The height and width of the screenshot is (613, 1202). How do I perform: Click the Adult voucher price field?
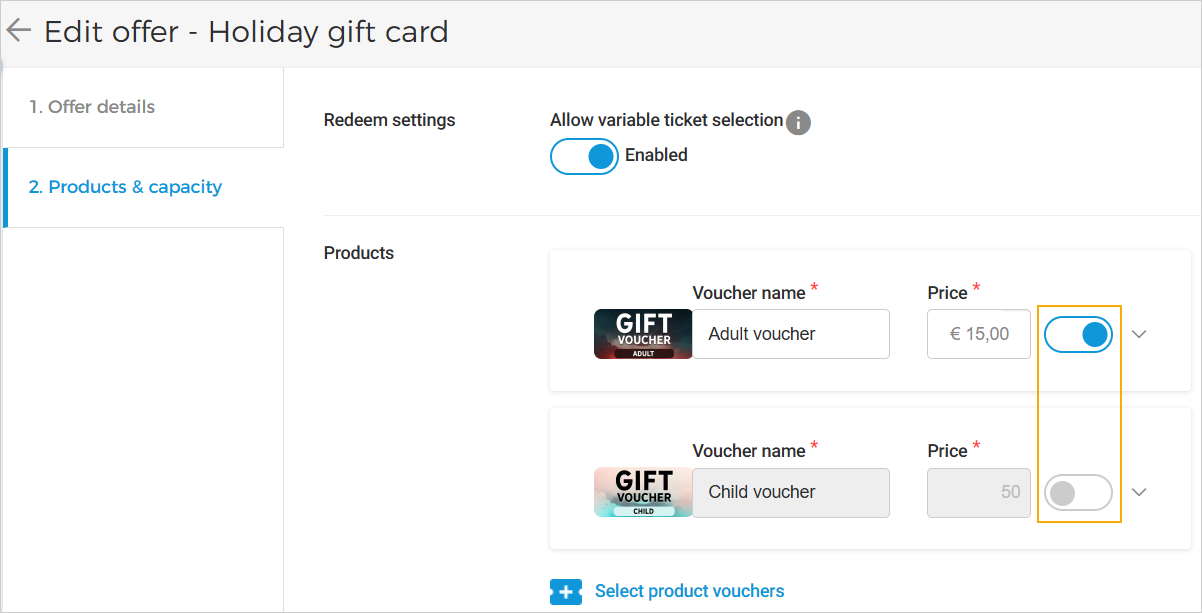978,334
